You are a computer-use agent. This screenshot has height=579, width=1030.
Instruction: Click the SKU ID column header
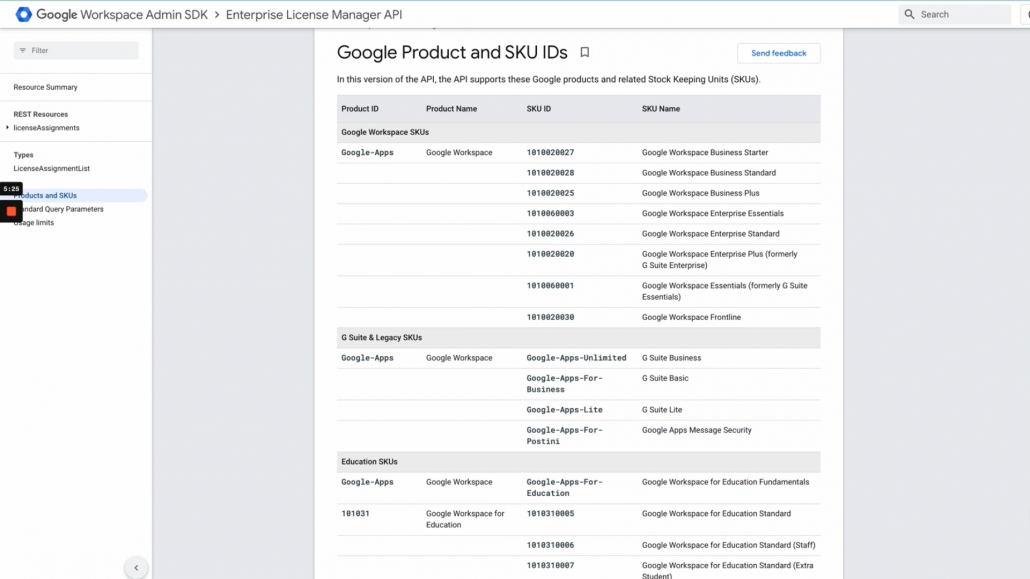[x=539, y=109]
